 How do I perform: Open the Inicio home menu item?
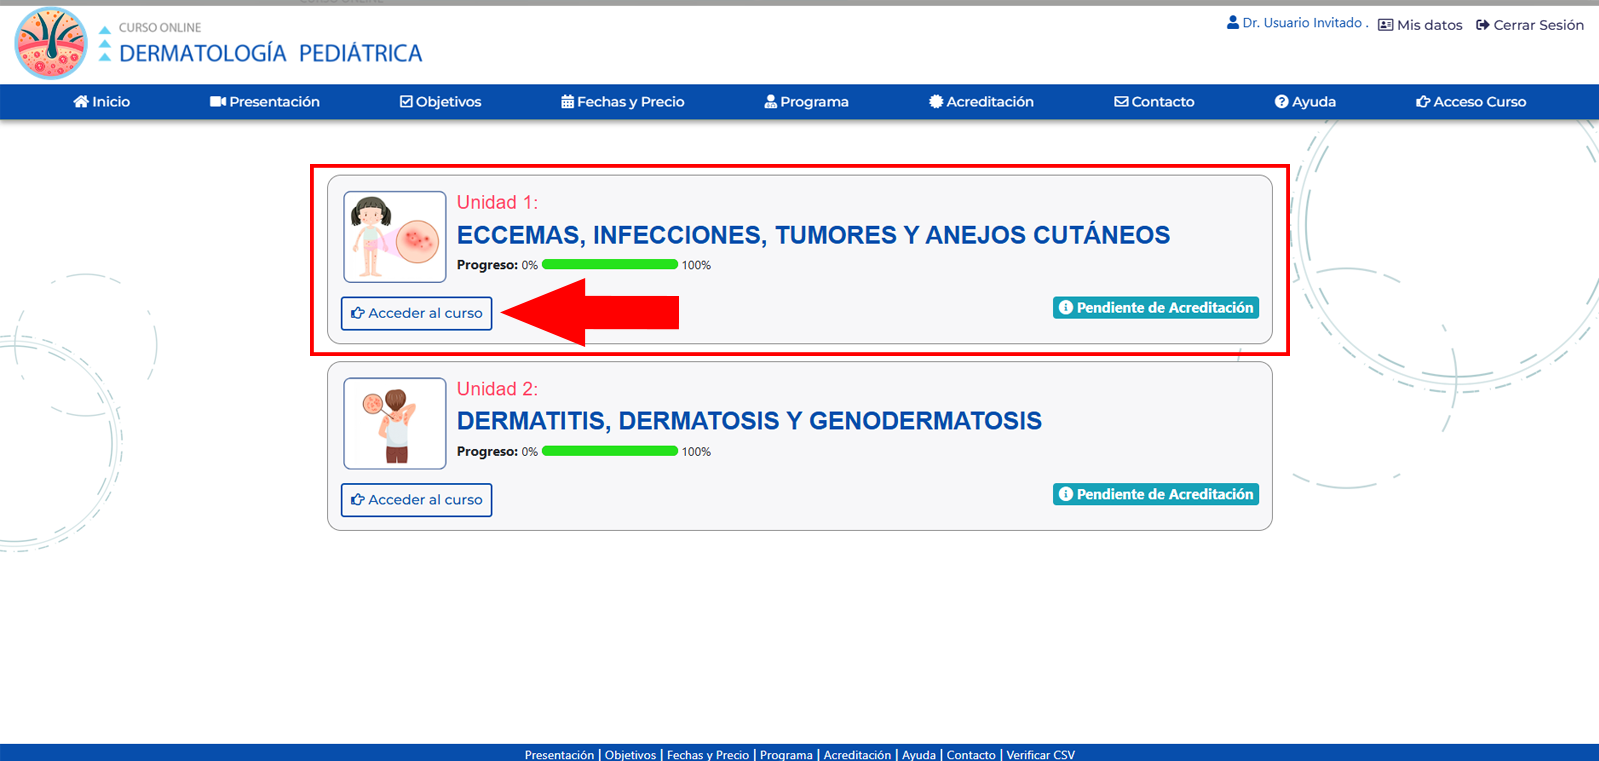102,102
